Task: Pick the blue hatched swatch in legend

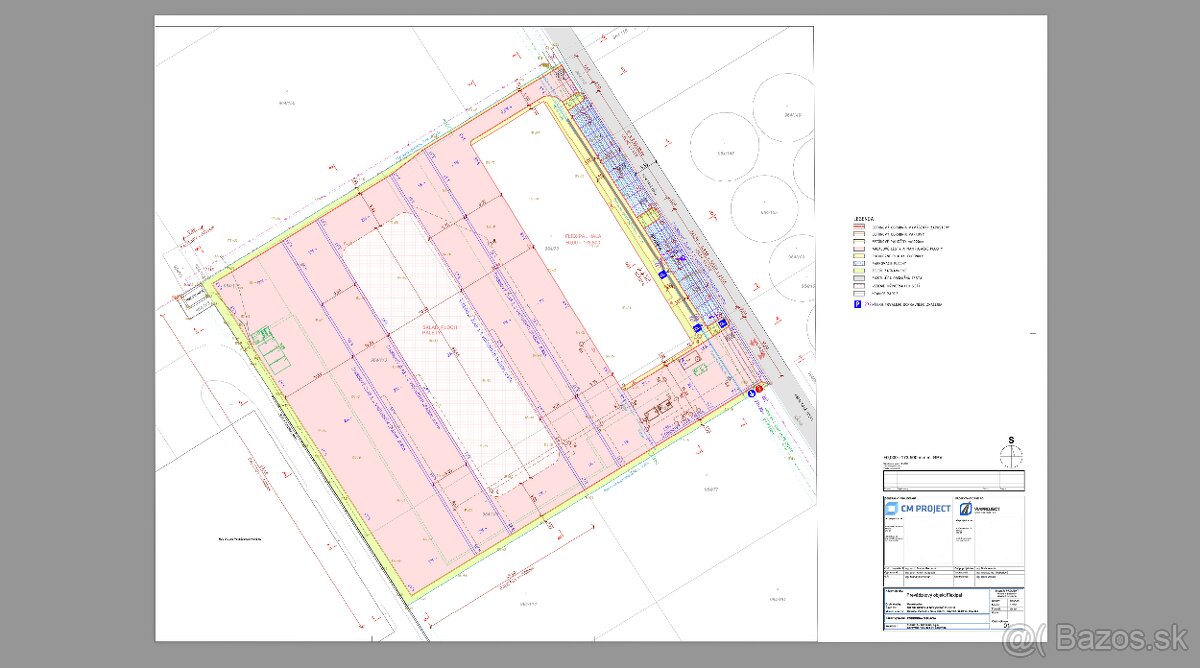Action: click(x=857, y=263)
